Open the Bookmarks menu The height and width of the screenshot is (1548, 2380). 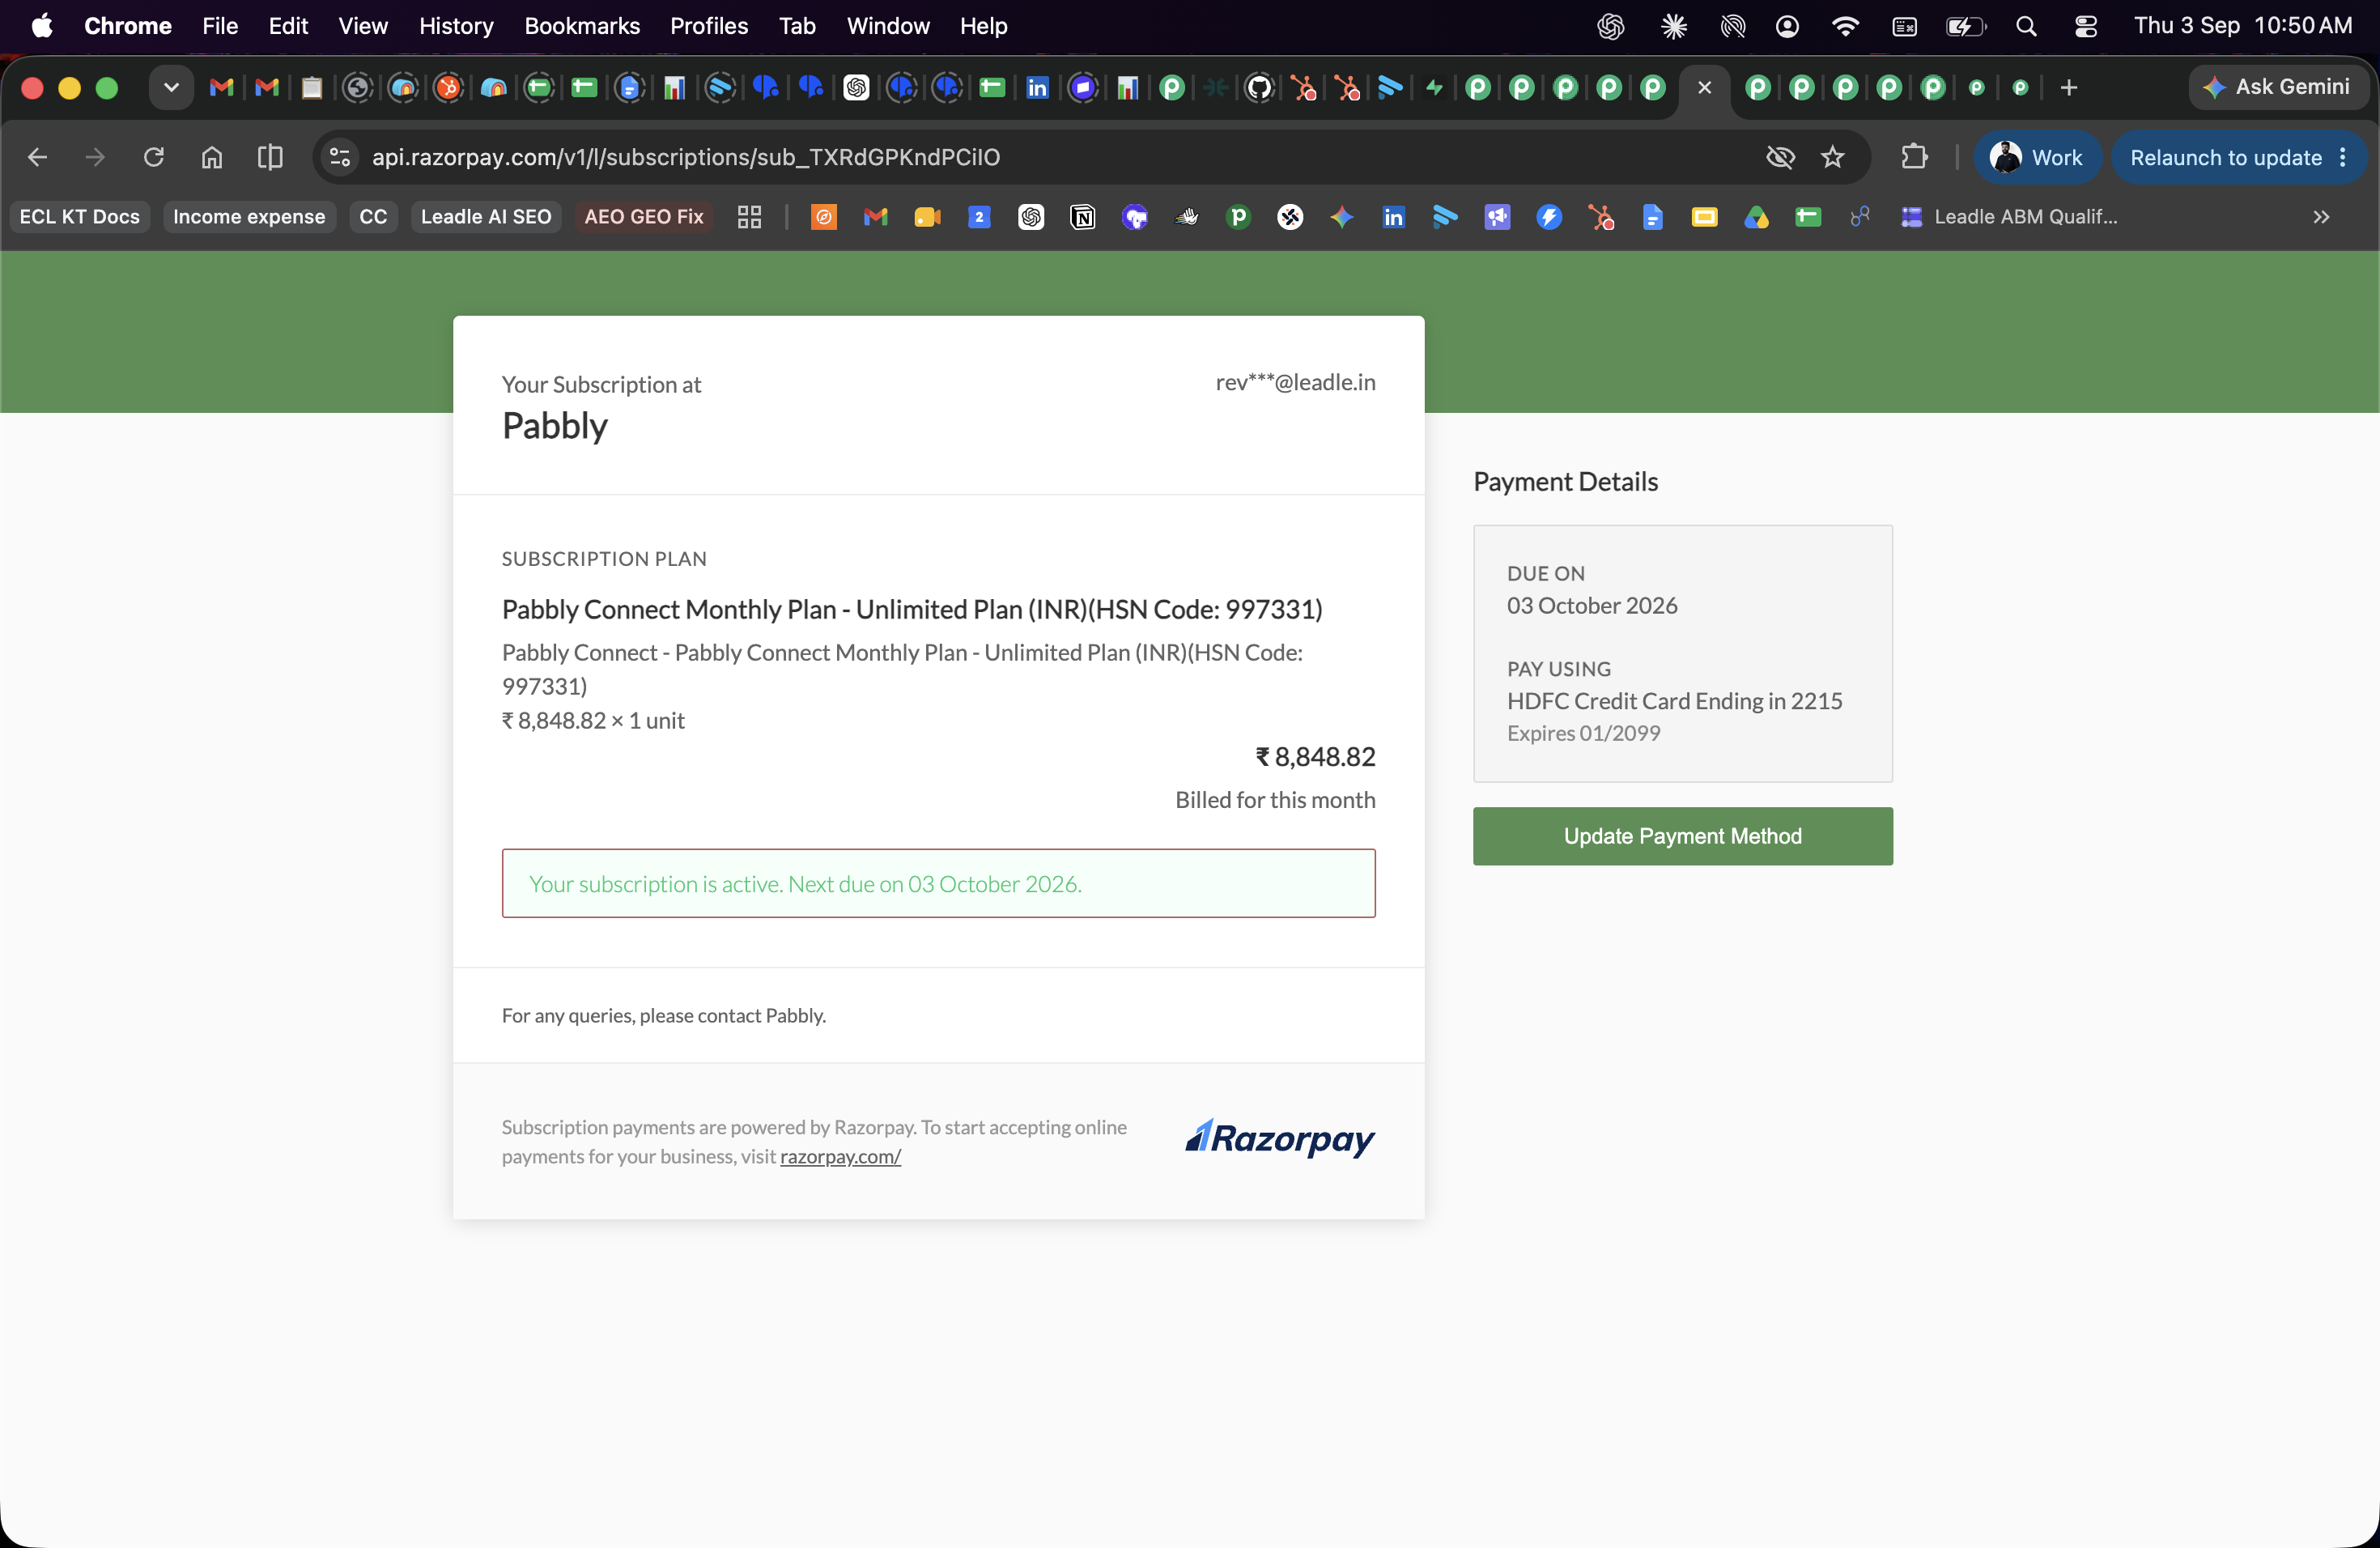tap(582, 26)
